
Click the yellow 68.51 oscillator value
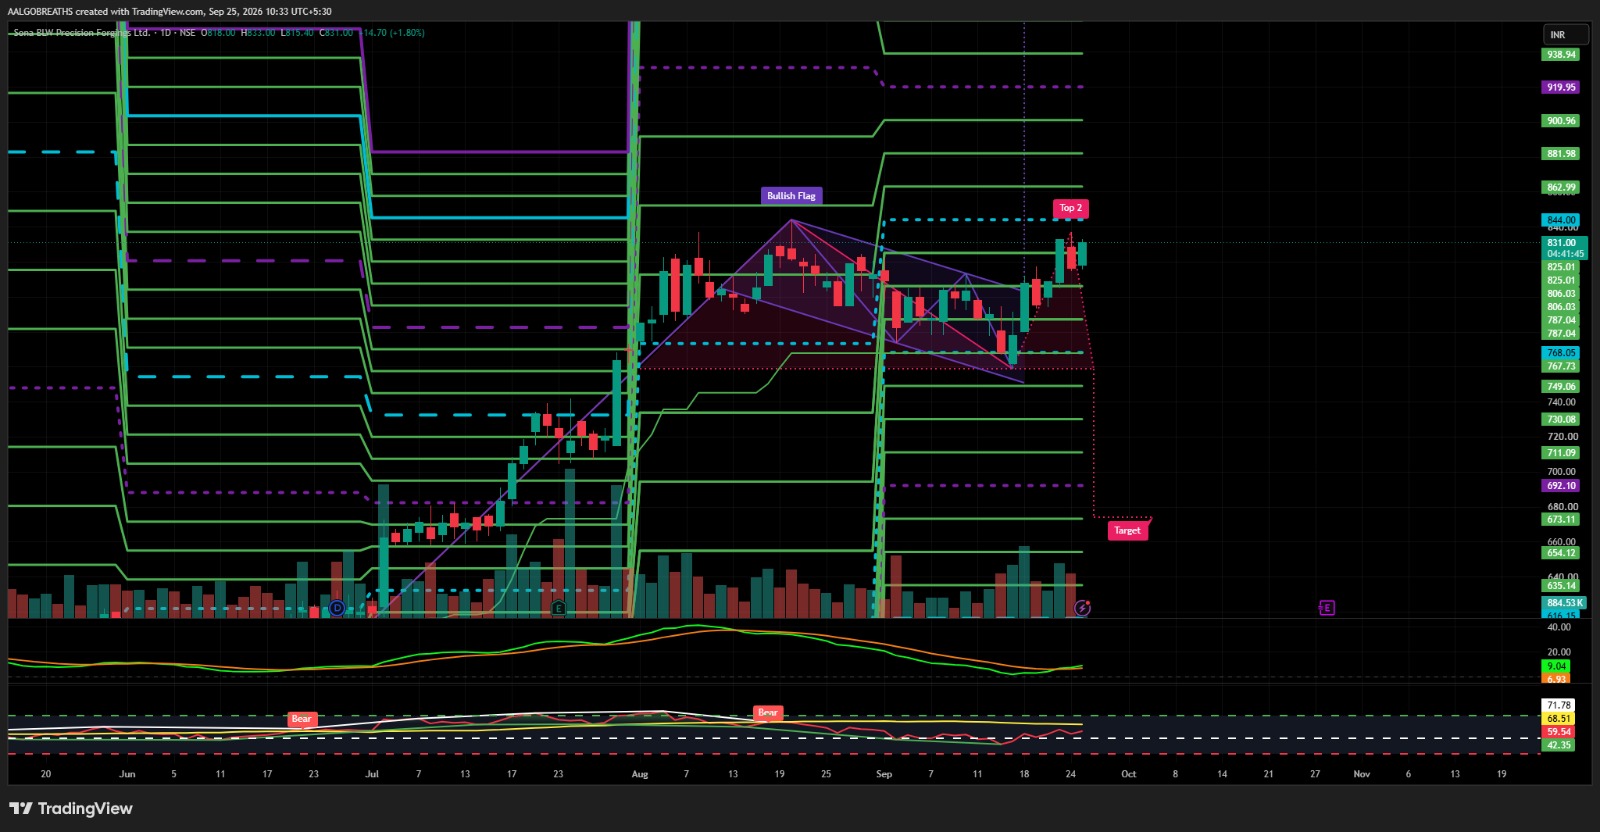[x=1558, y=719]
